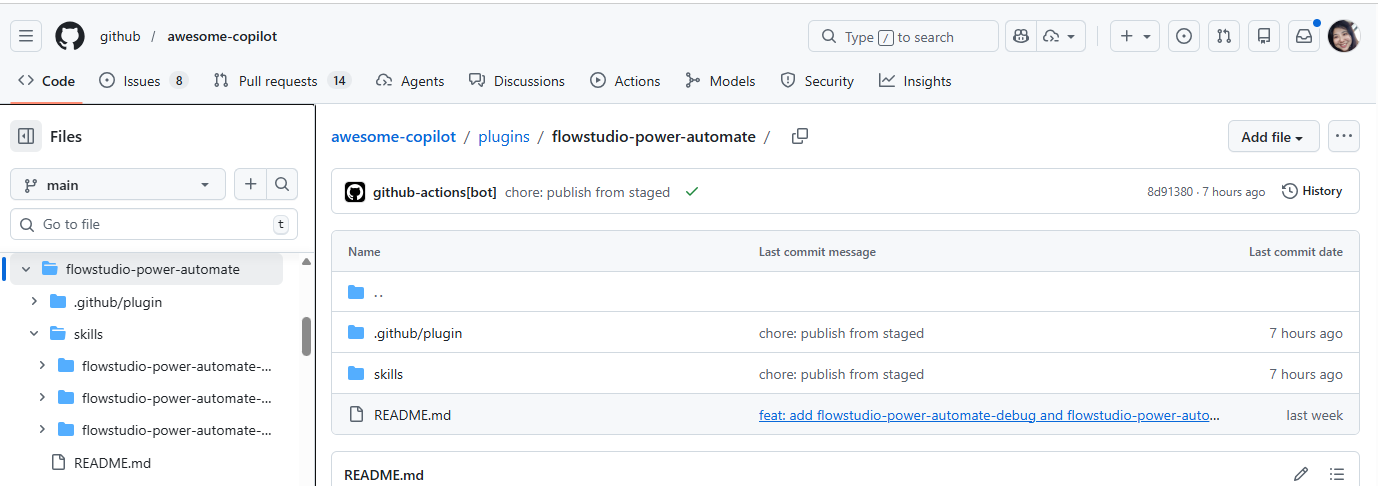Click the plugins breadcrumb link
The image size is (1378, 486).
[x=504, y=137]
